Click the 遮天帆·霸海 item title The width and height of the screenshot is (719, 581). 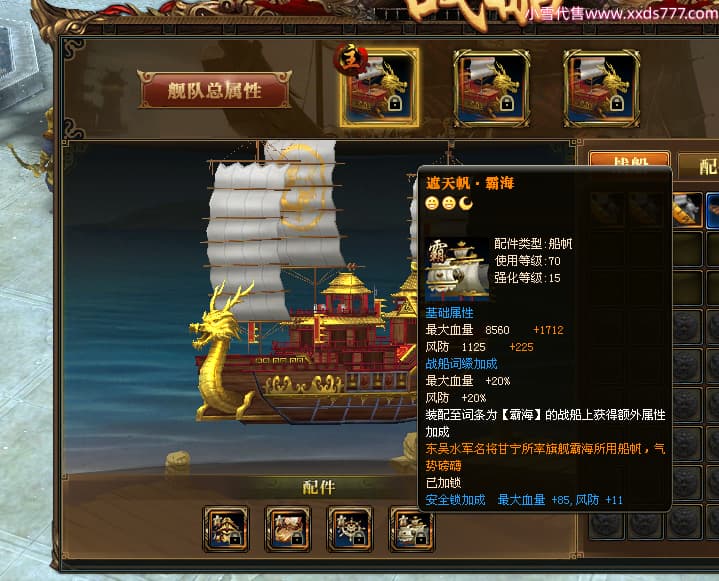pyautogui.click(x=470, y=183)
